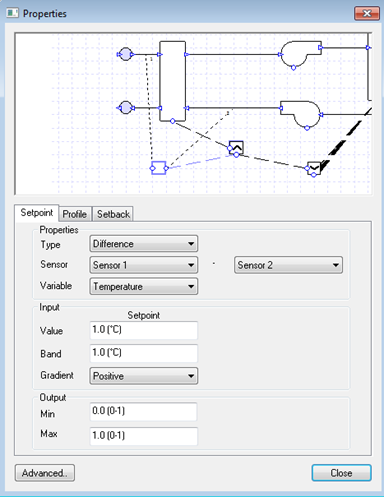Open the Gradient dropdown showing Positive
The image size is (384, 497).
pos(144,376)
